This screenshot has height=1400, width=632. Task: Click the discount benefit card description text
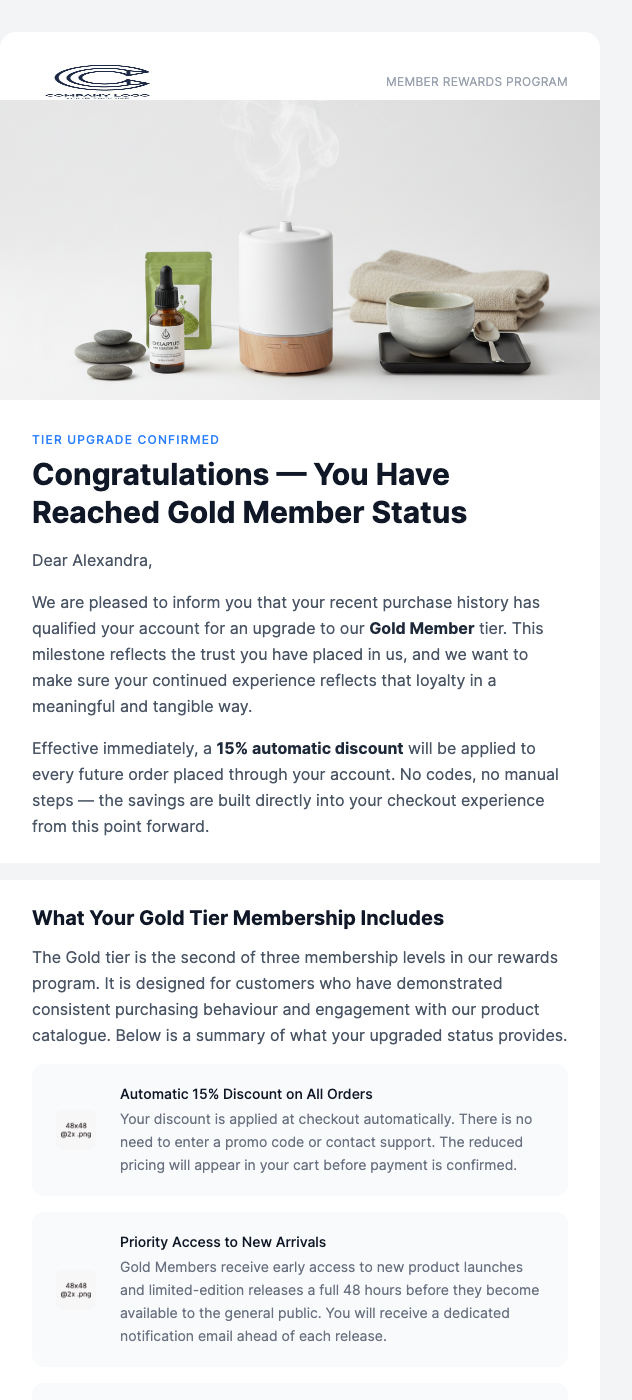point(325,1142)
